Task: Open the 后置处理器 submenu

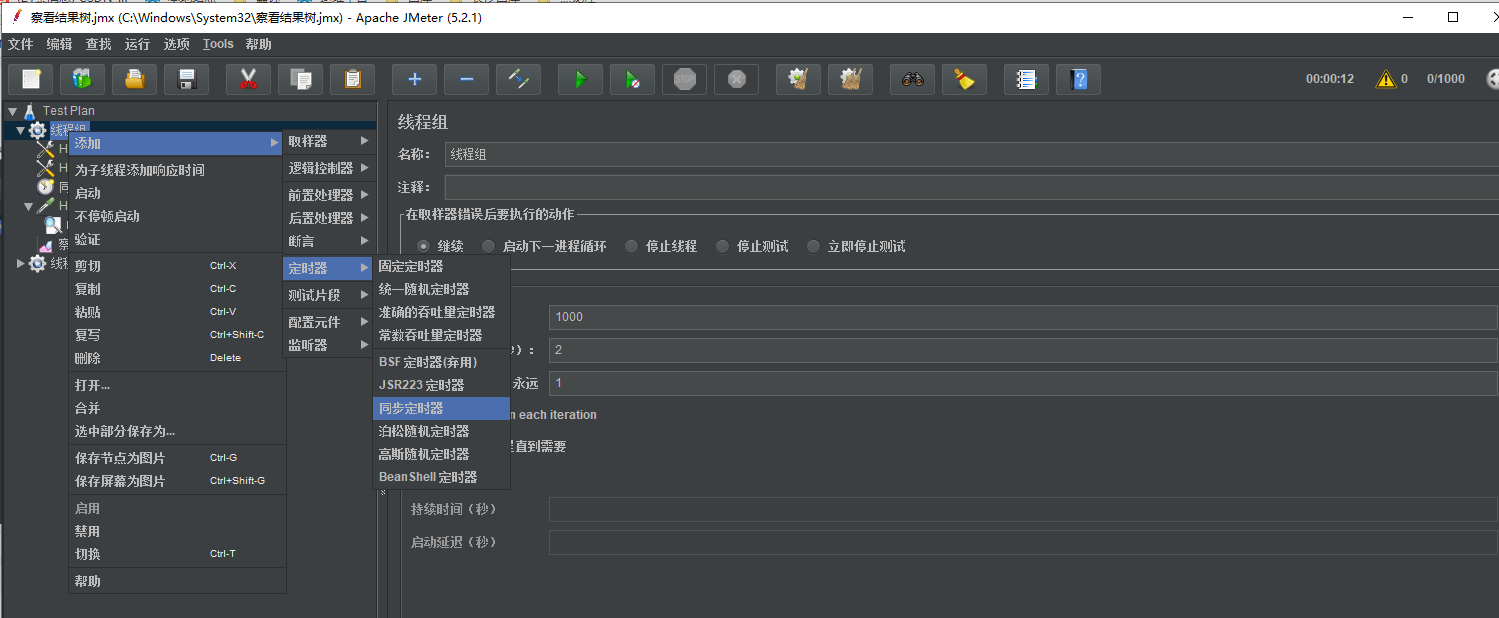Action: pos(329,218)
